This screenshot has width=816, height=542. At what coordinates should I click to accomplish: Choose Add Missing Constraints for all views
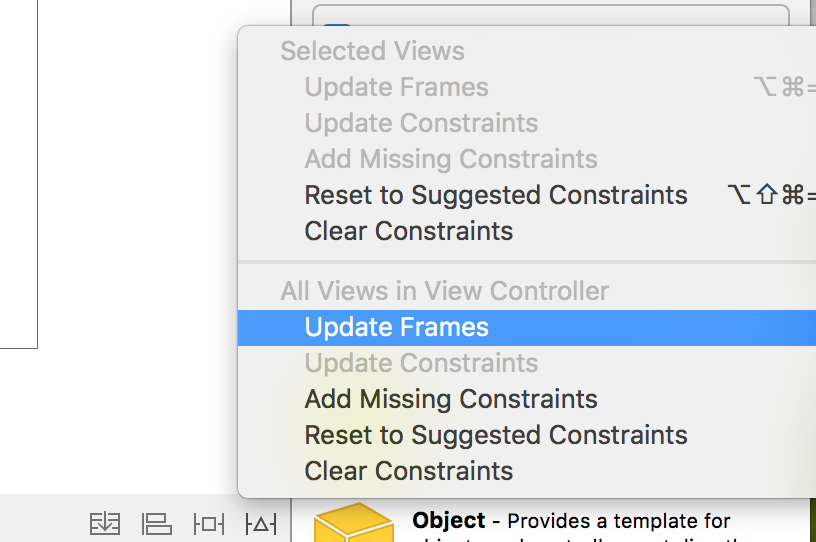tap(451, 399)
